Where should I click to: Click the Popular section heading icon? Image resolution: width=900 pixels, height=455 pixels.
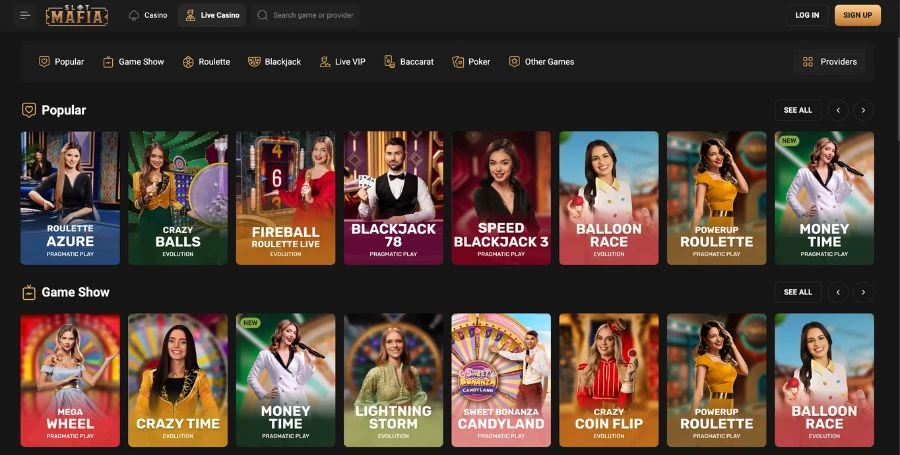click(29, 110)
